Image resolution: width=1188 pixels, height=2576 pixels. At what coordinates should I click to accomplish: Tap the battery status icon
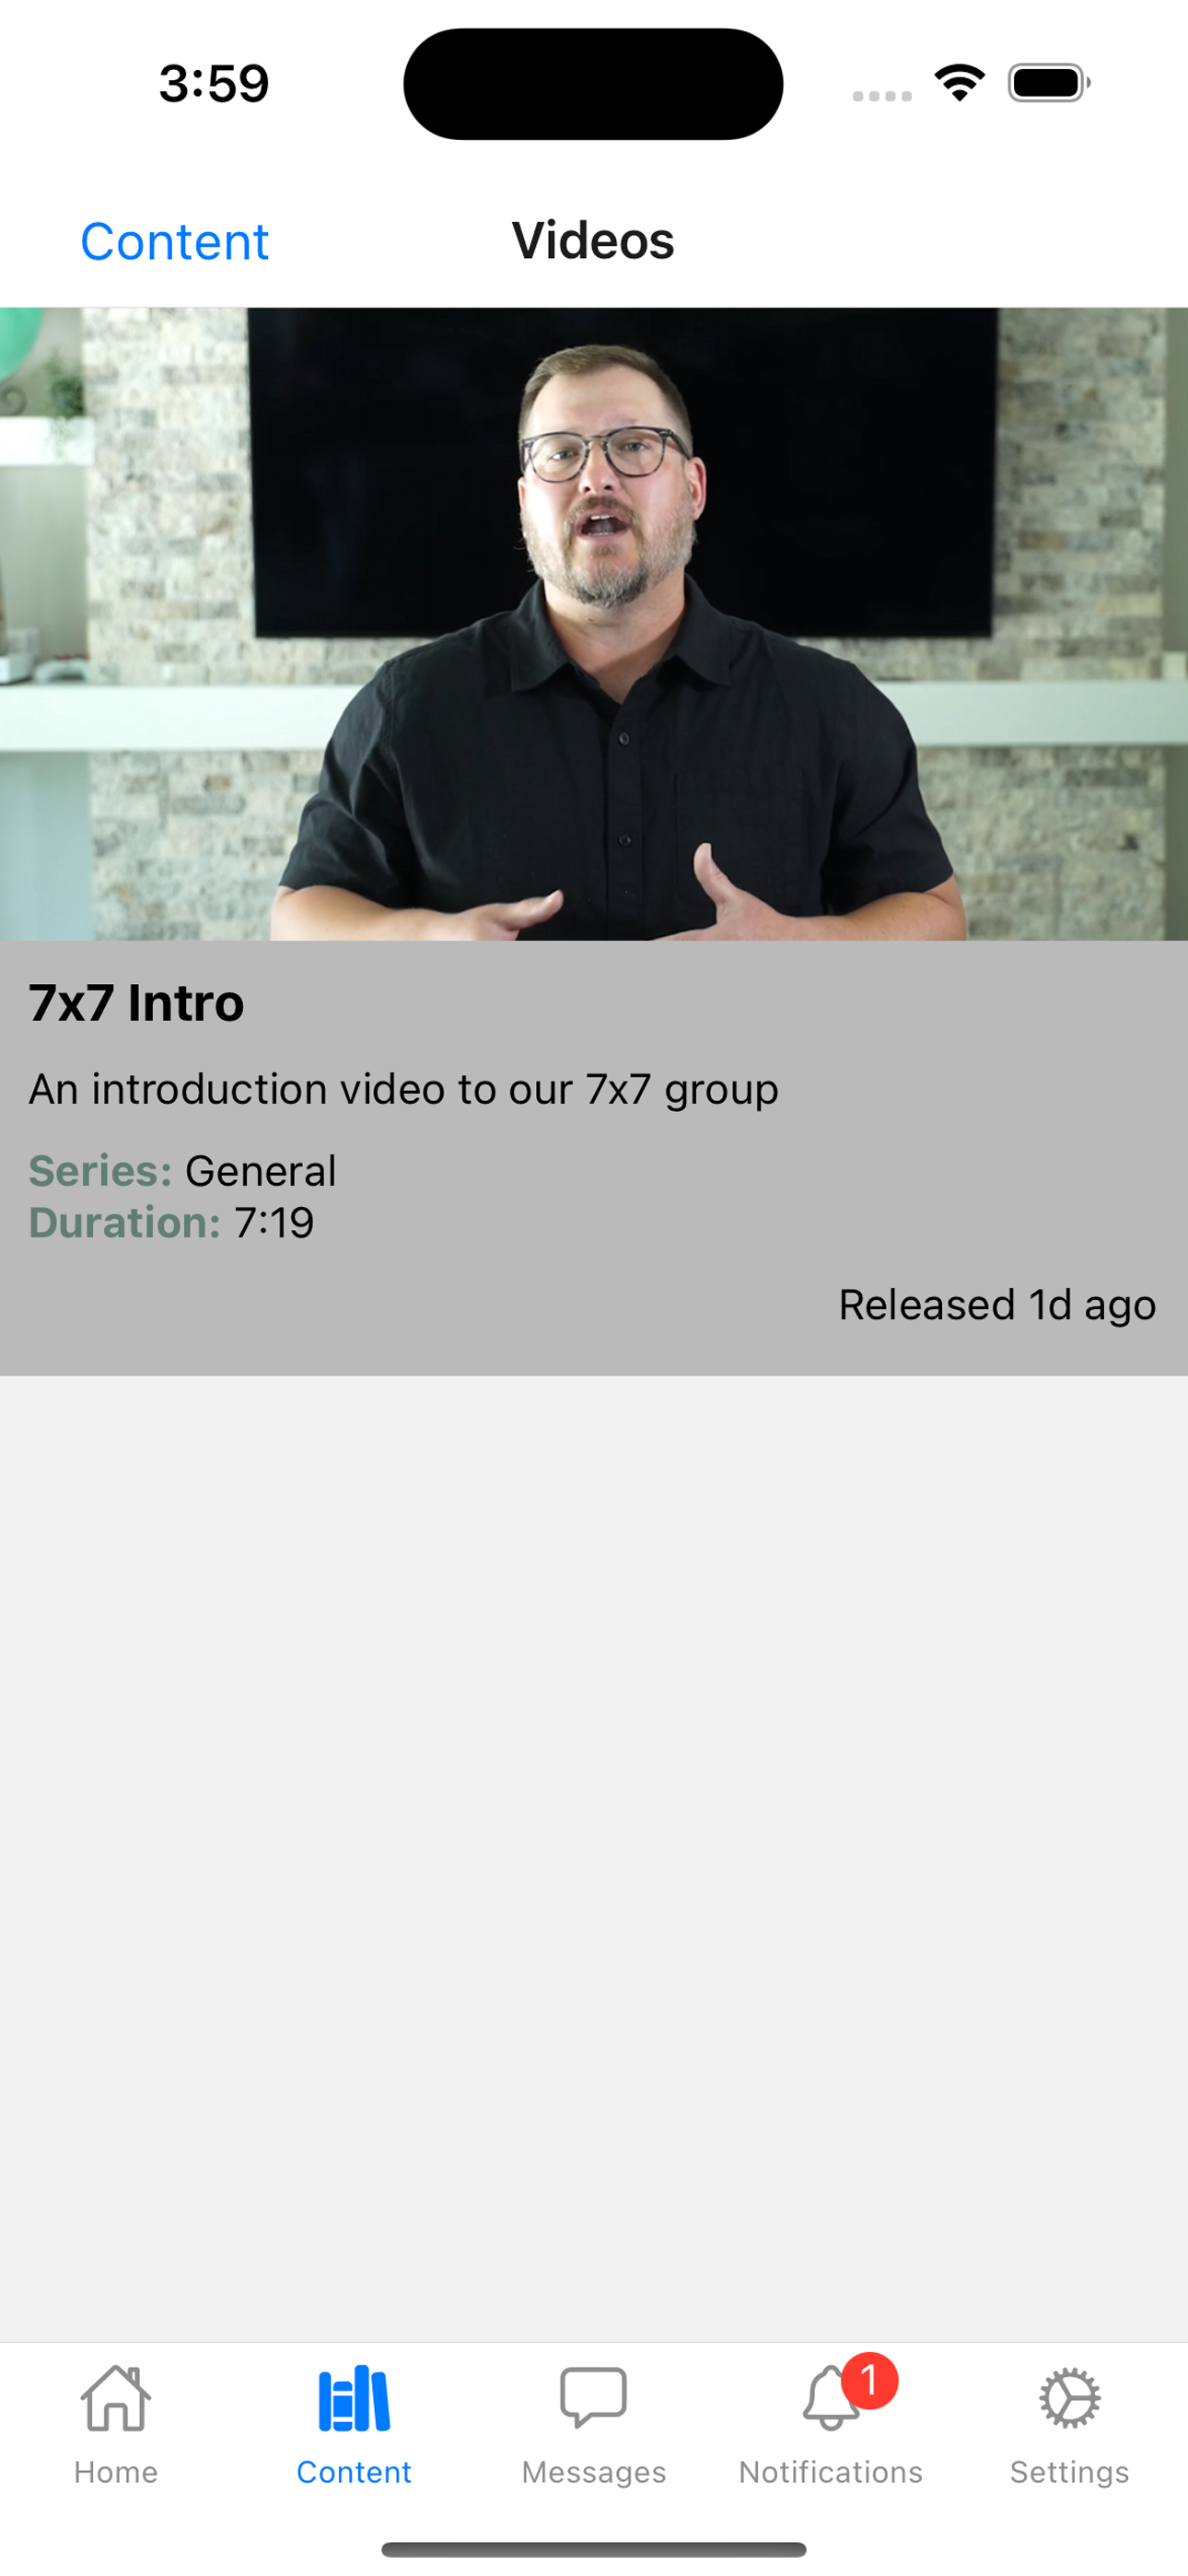[1049, 83]
